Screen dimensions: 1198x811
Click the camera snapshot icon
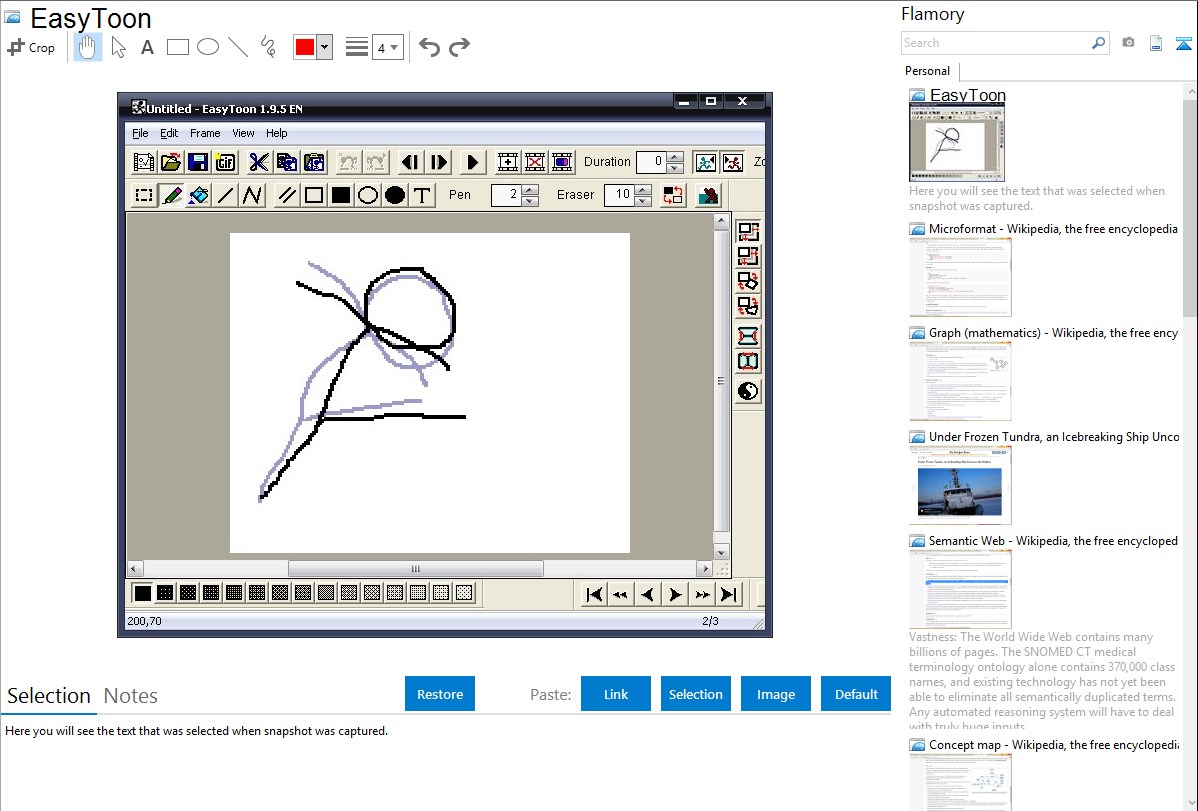[1128, 43]
